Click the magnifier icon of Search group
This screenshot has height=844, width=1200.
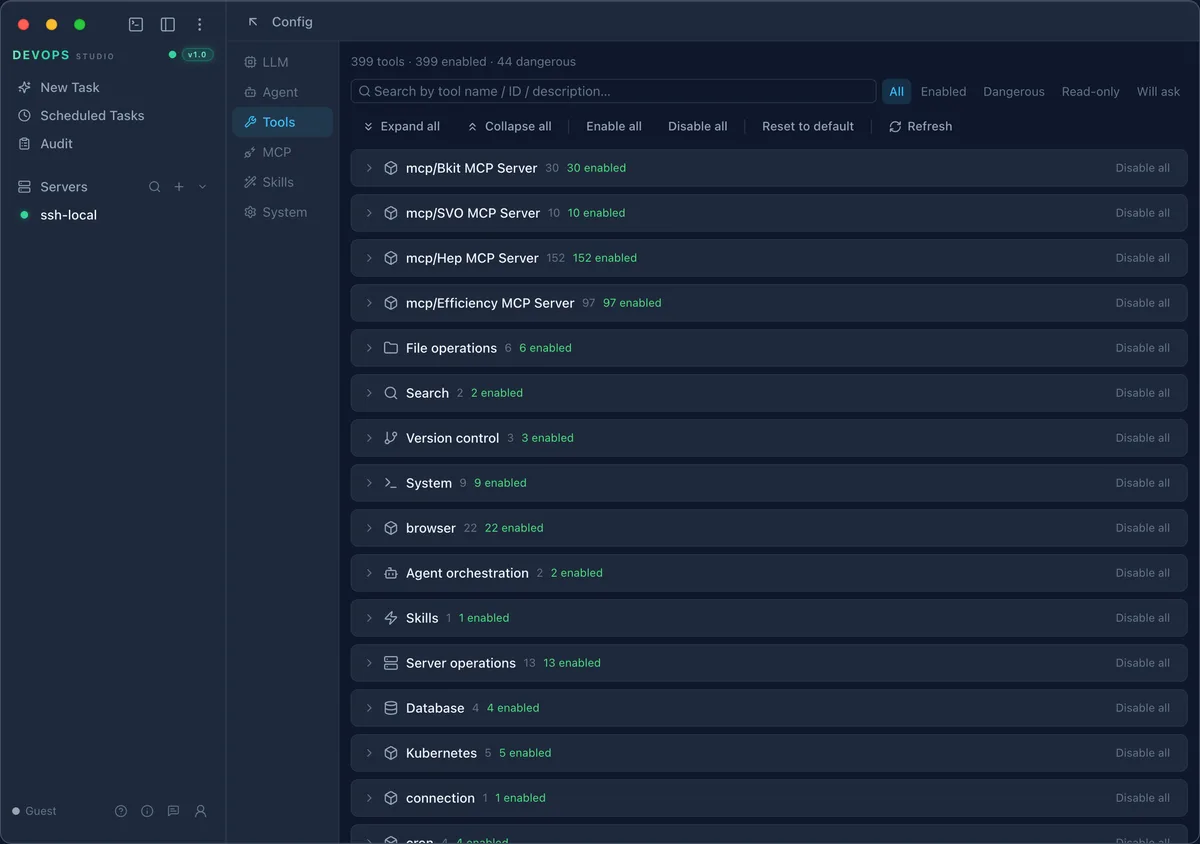(391, 393)
